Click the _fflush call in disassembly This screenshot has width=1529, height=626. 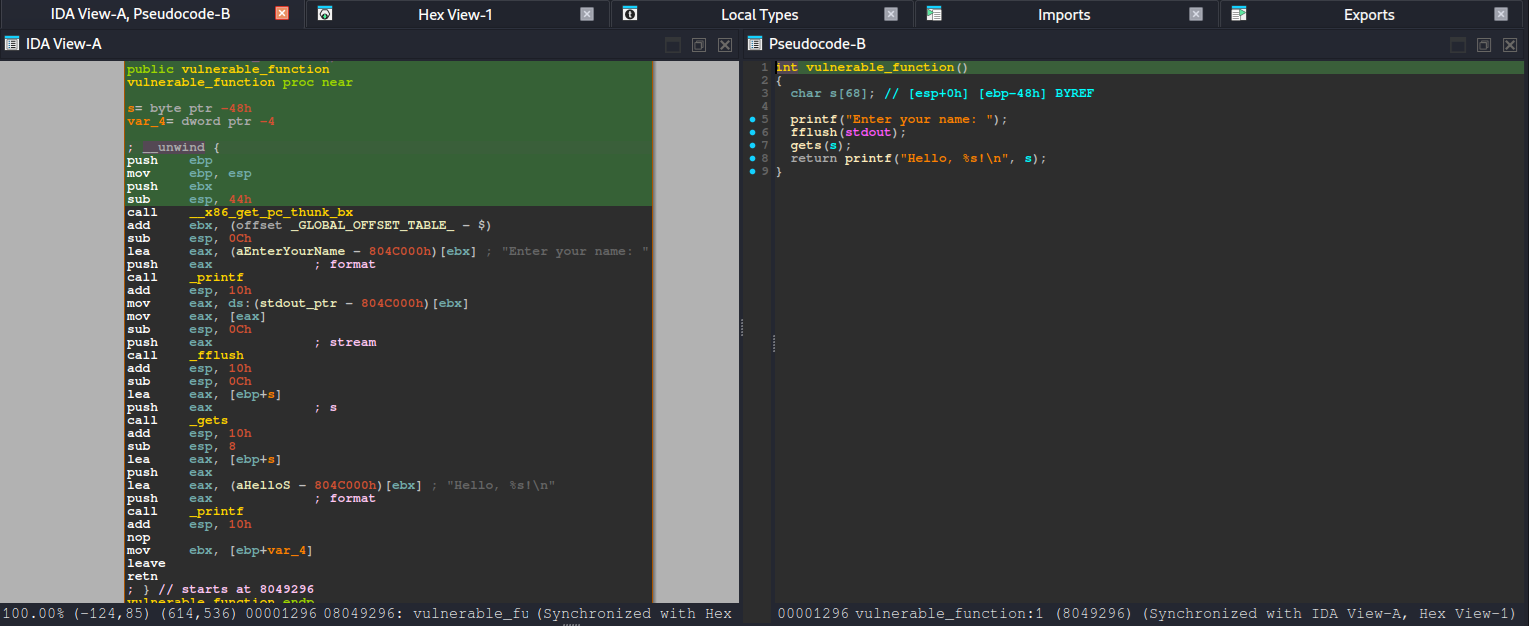215,356
